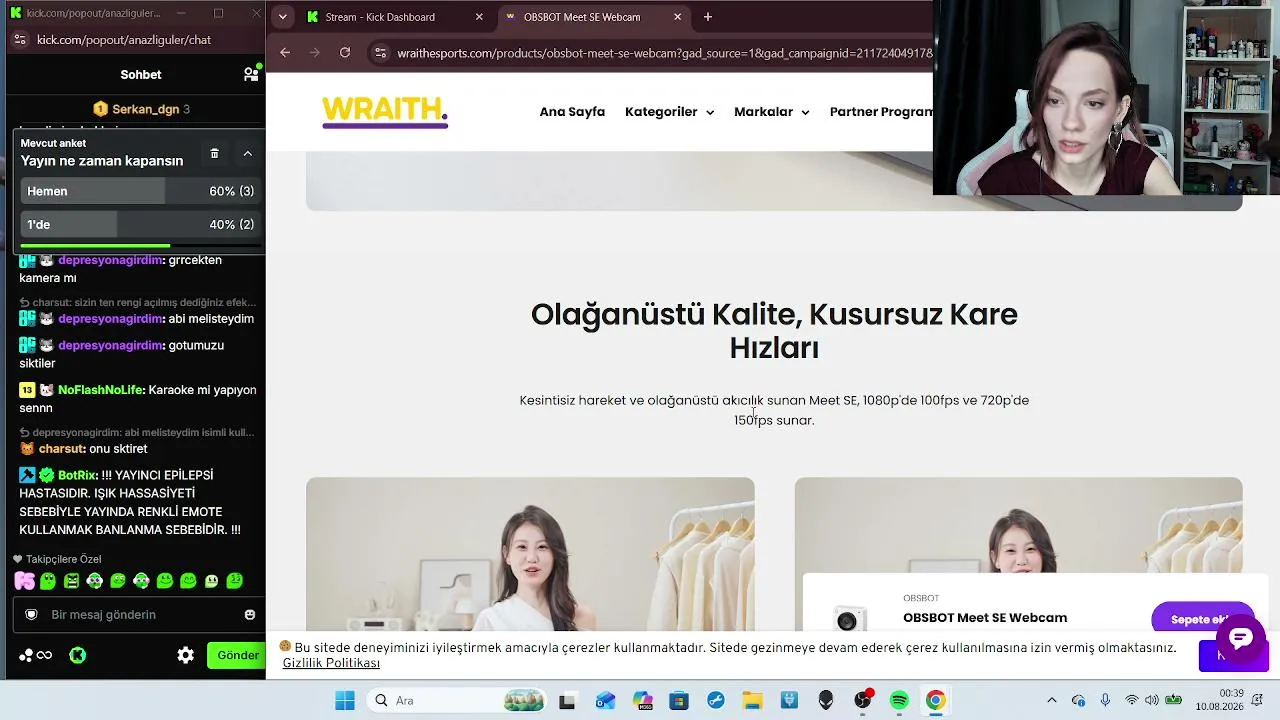1280x720 pixels.
Task: Expand the Kategoriler menu
Action: pos(670,112)
